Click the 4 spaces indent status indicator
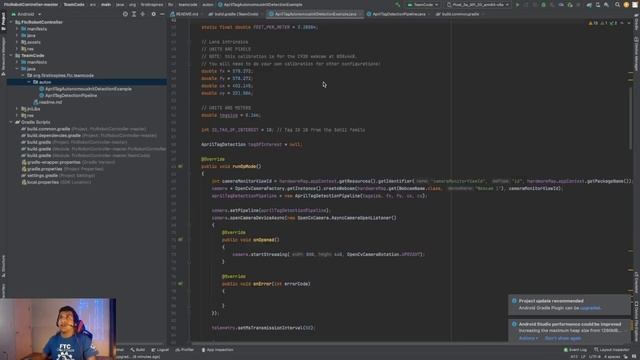Image resolution: width=640 pixels, height=360 pixels. [x=611, y=357]
